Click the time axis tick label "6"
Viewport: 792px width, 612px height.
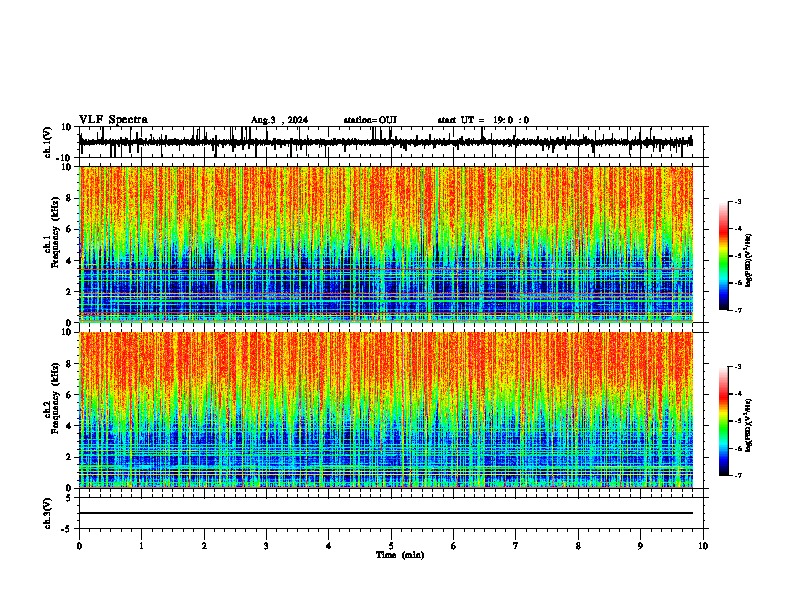click(454, 546)
